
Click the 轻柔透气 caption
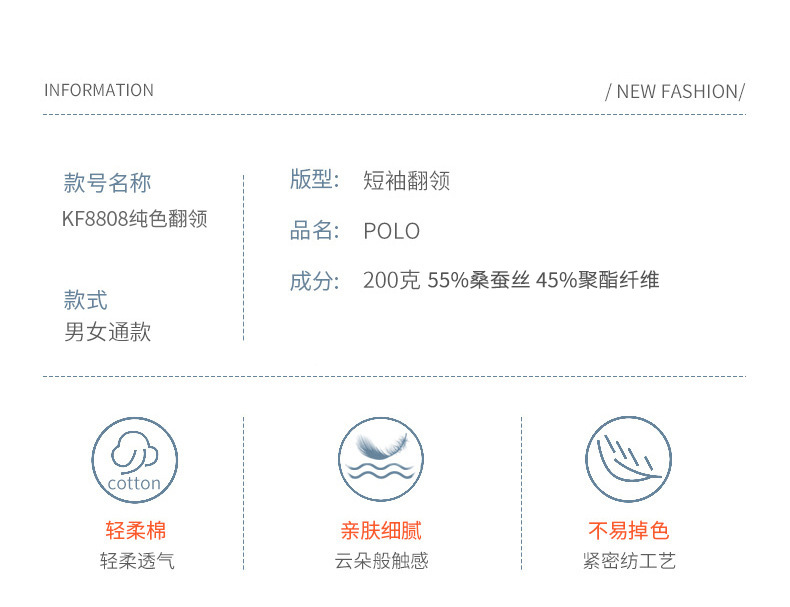[x=136, y=561]
